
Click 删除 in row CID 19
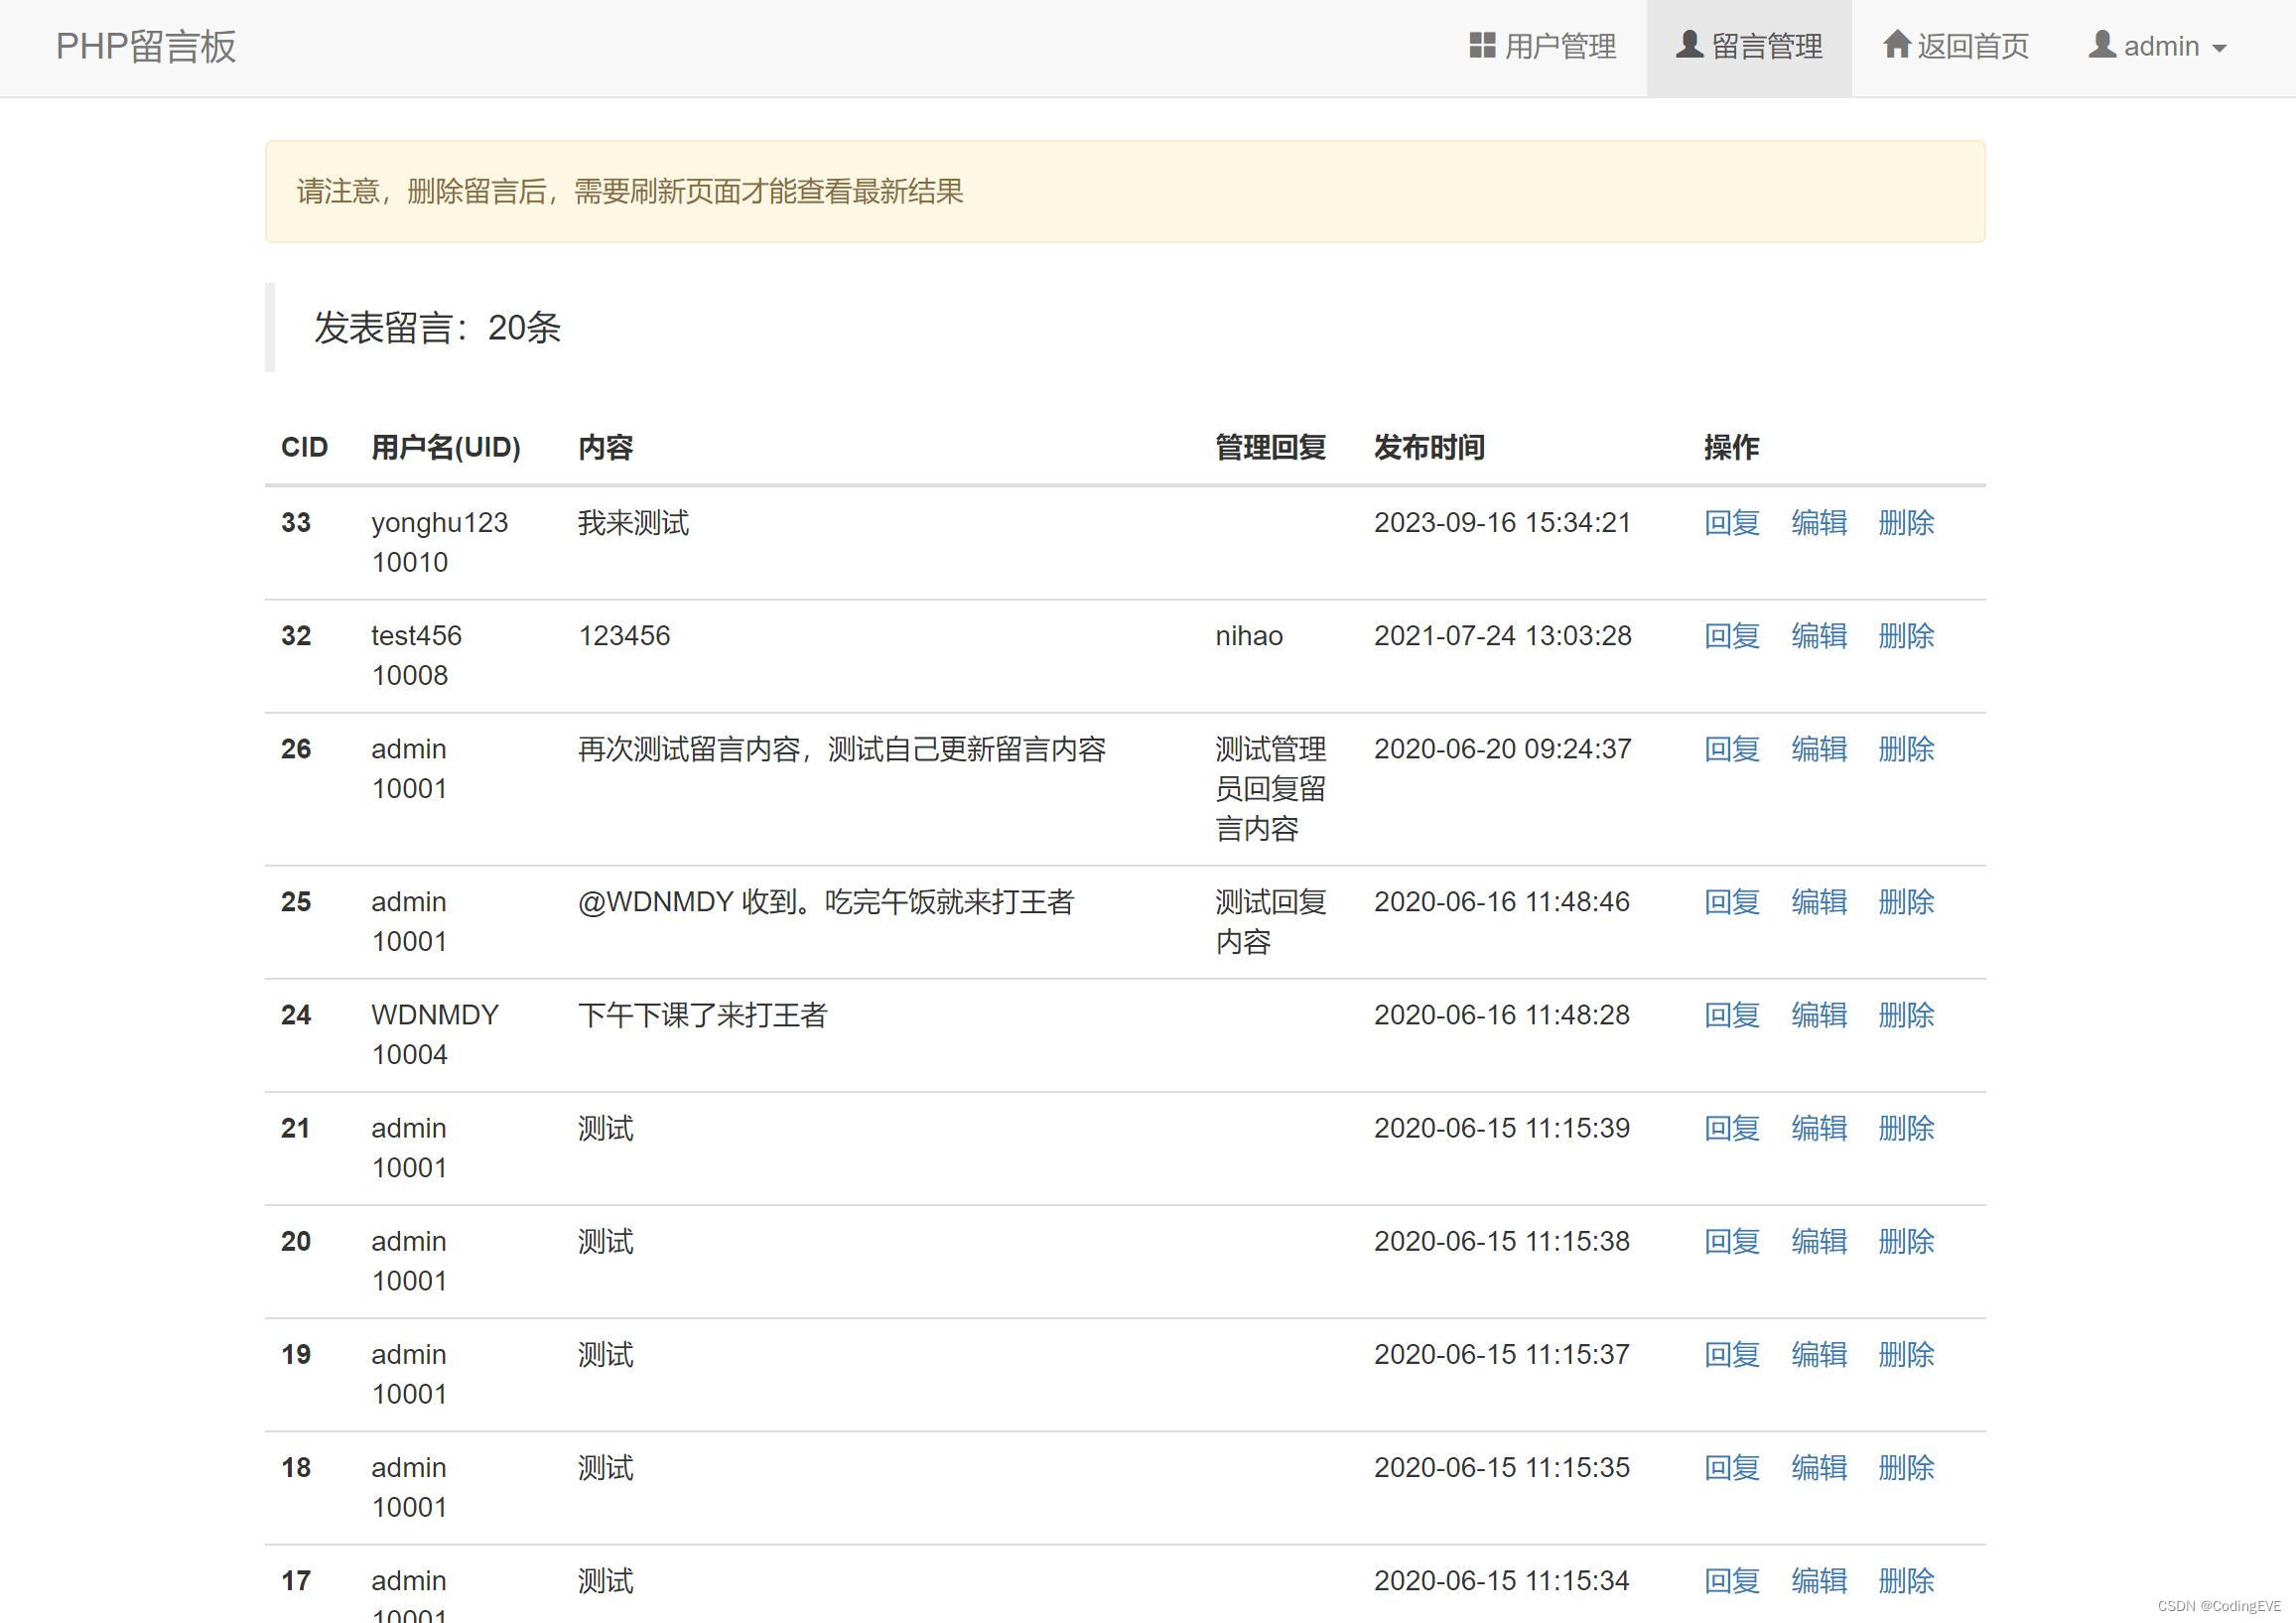click(1906, 1353)
